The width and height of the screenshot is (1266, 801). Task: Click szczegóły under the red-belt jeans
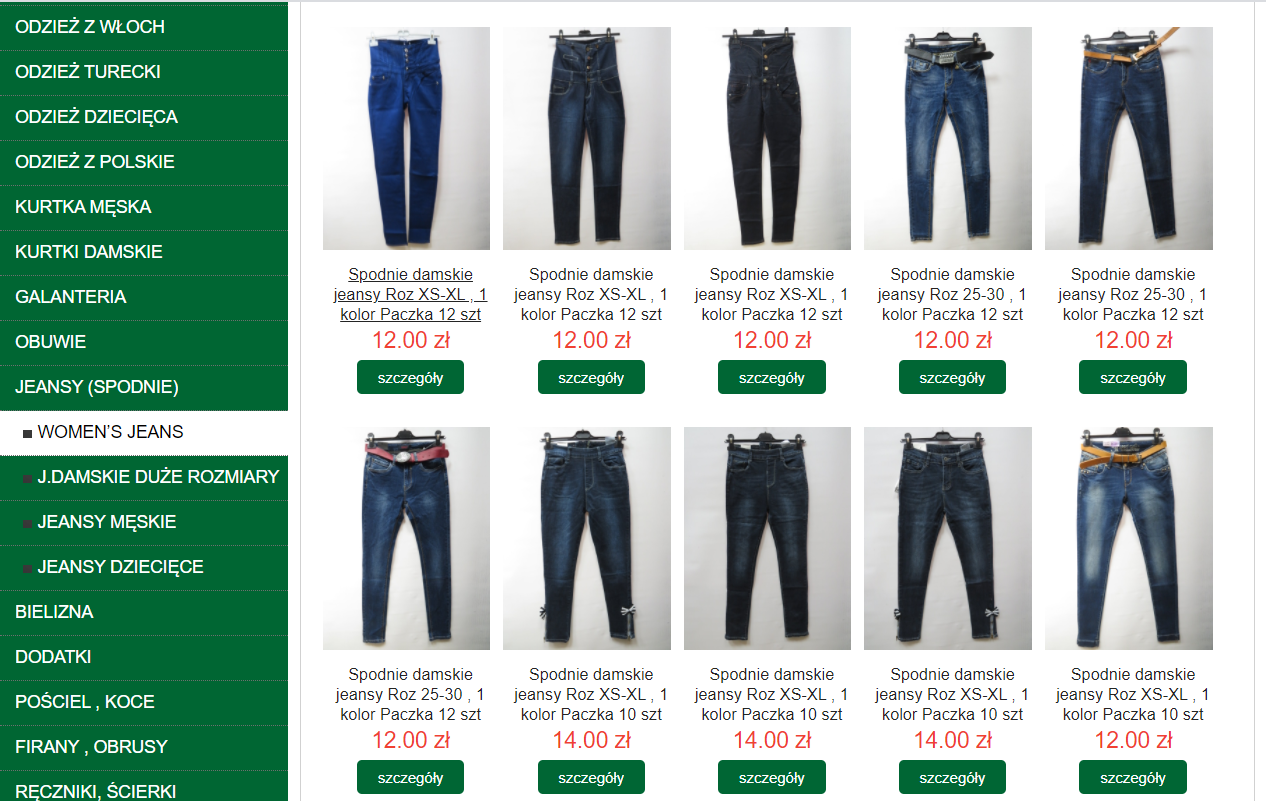pos(410,777)
